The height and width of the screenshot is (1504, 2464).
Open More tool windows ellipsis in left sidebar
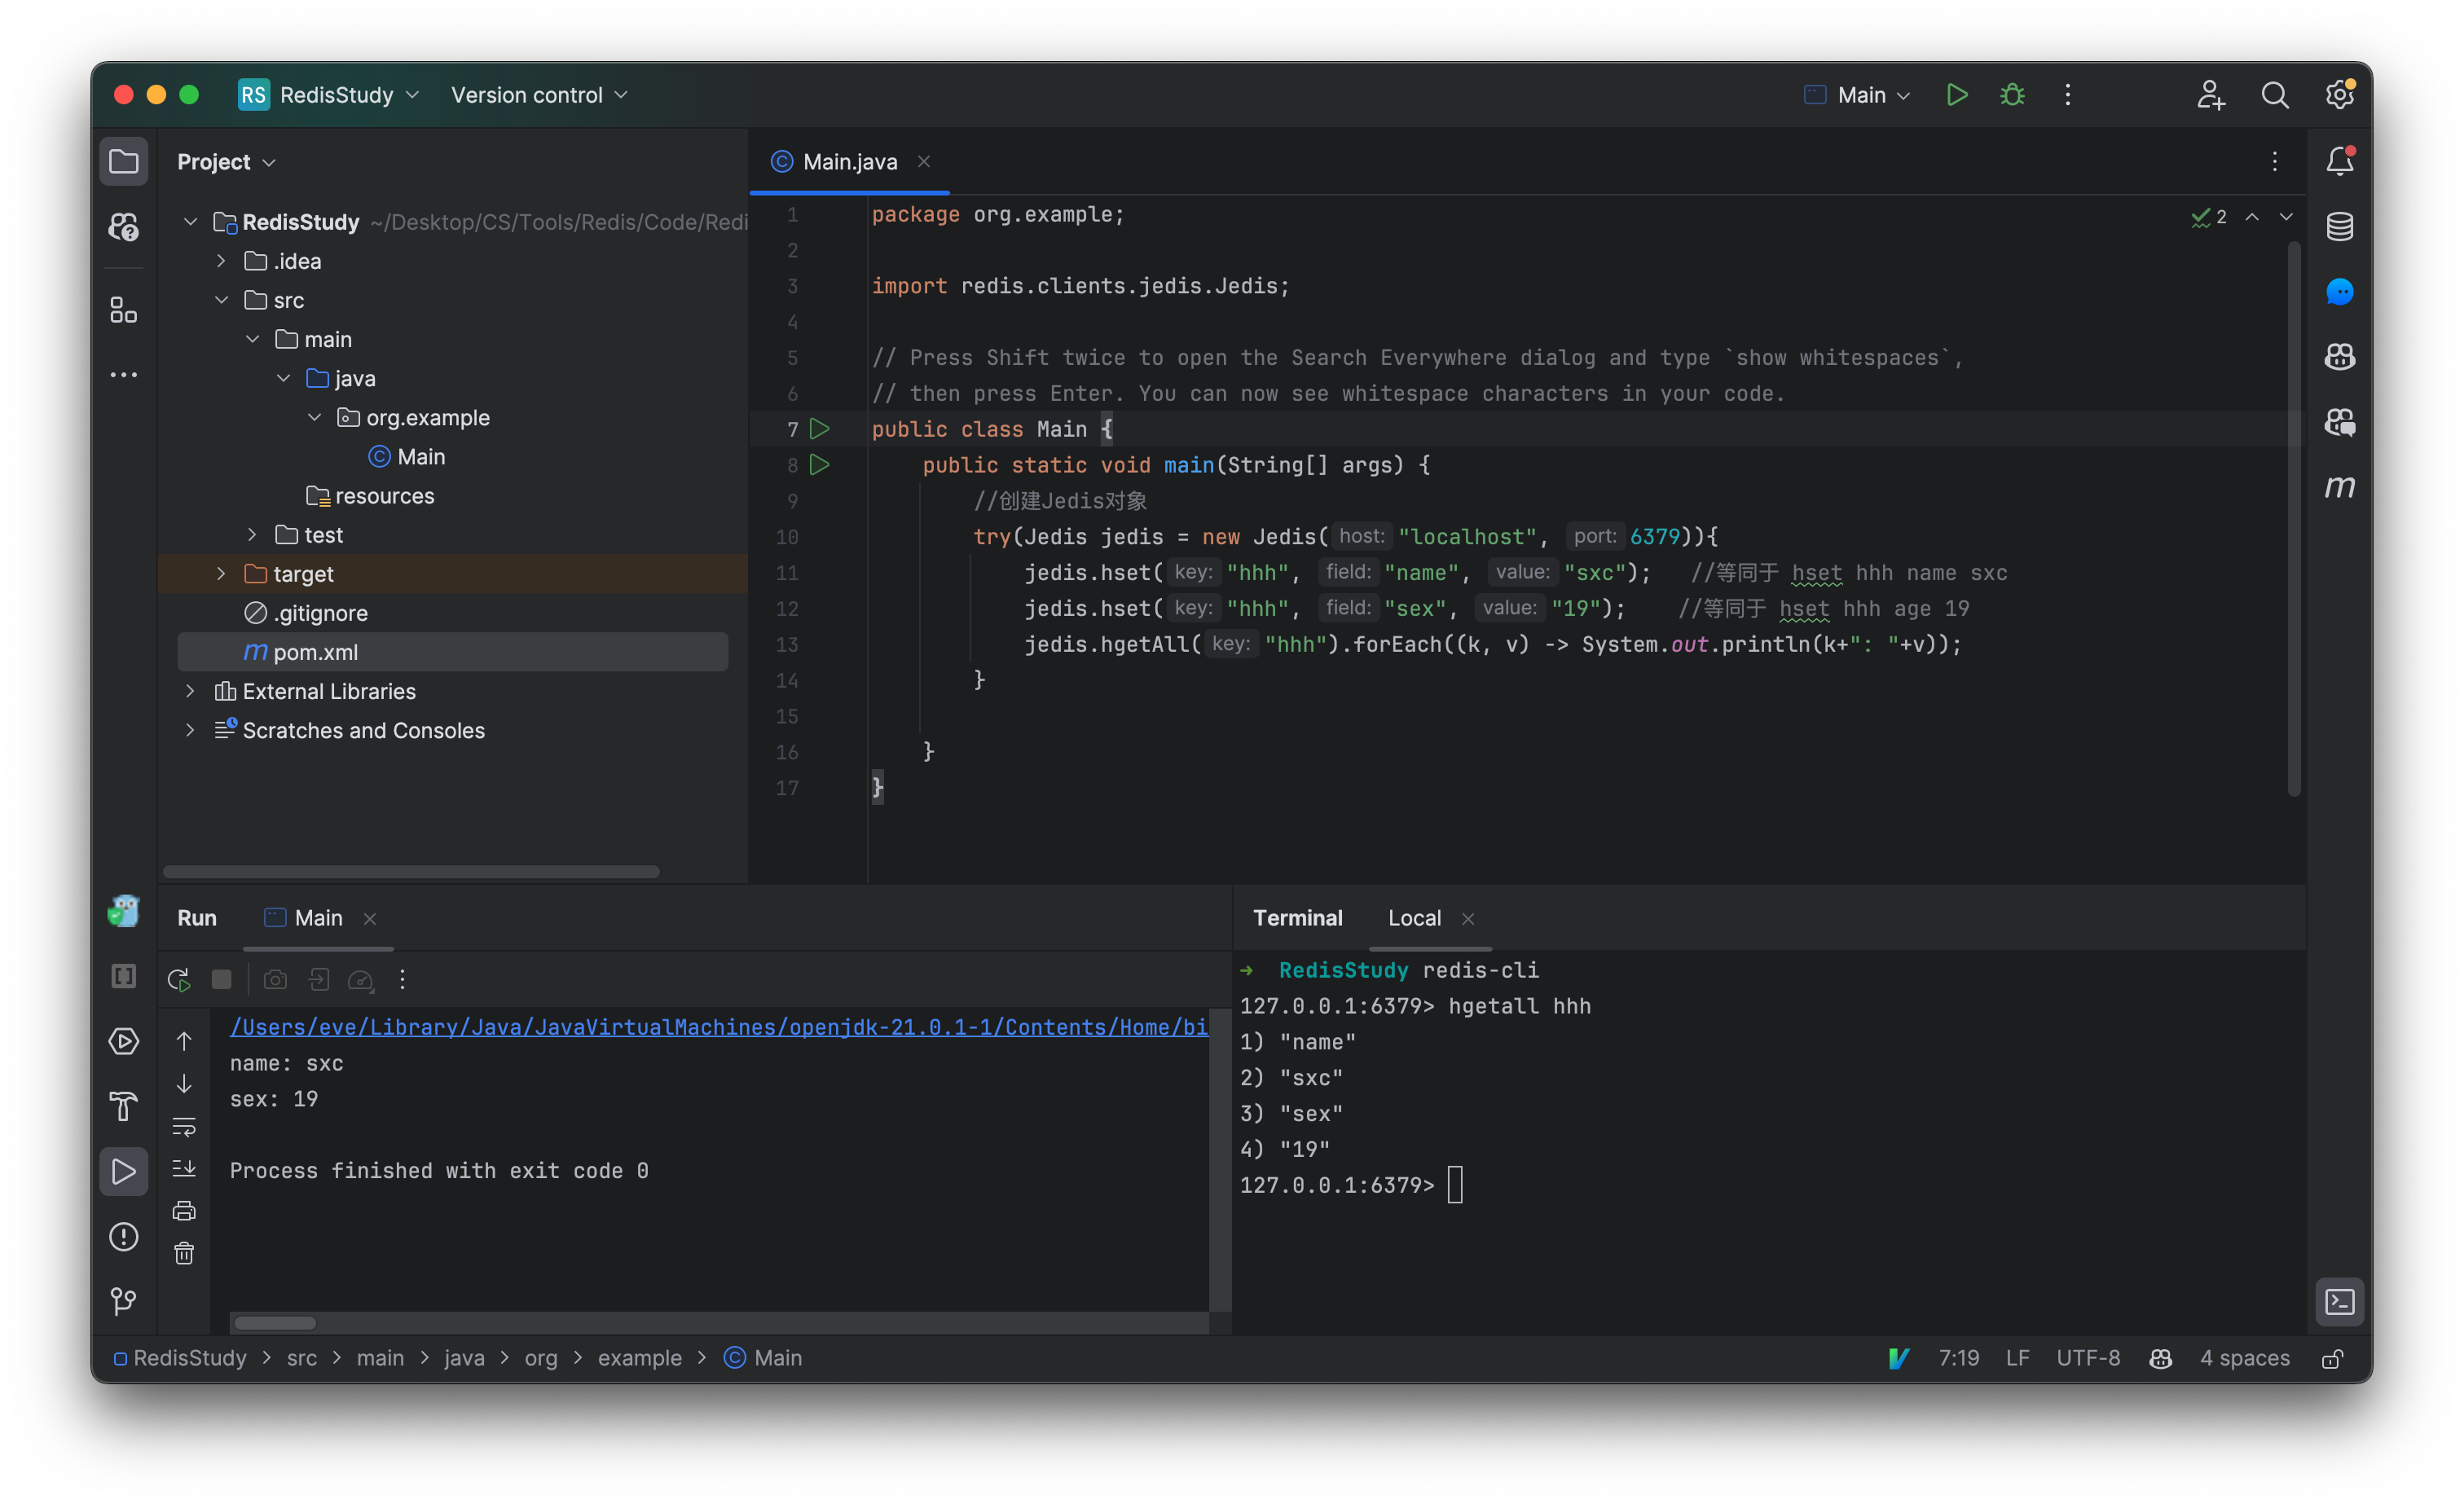[x=123, y=375]
